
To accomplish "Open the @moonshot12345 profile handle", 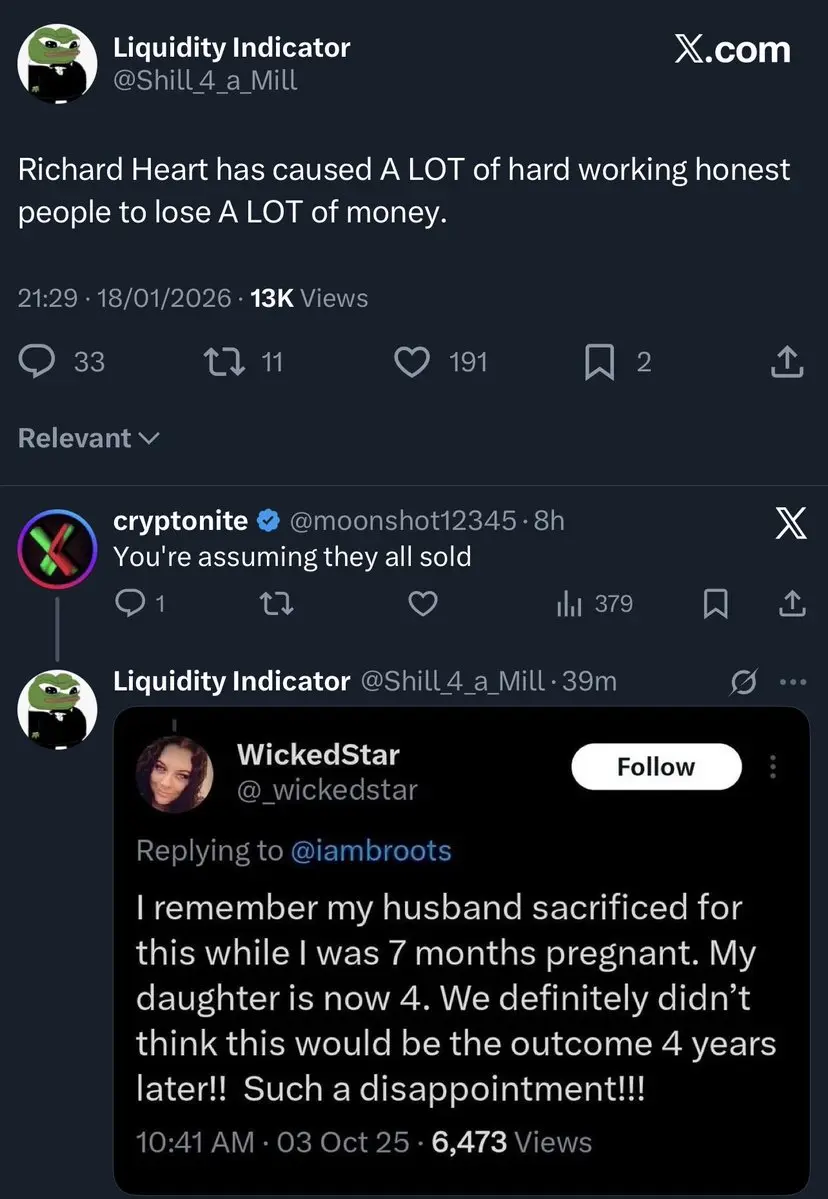I will tap(403, 520).
